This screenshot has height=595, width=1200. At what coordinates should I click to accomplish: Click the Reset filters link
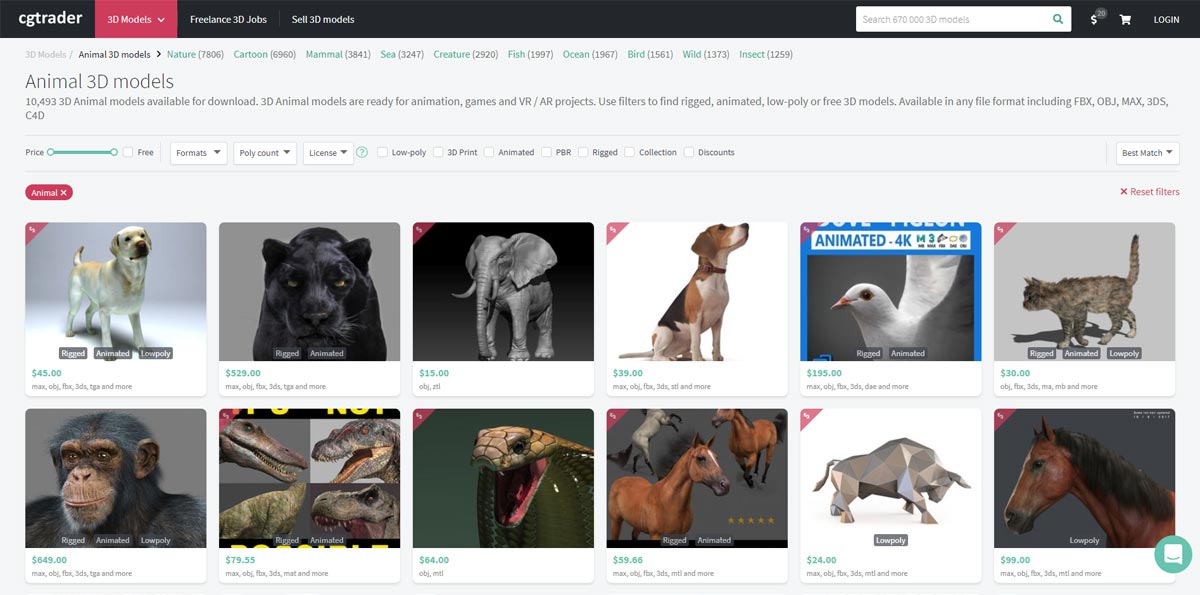pyautogui.click(x=1149, y=192)
